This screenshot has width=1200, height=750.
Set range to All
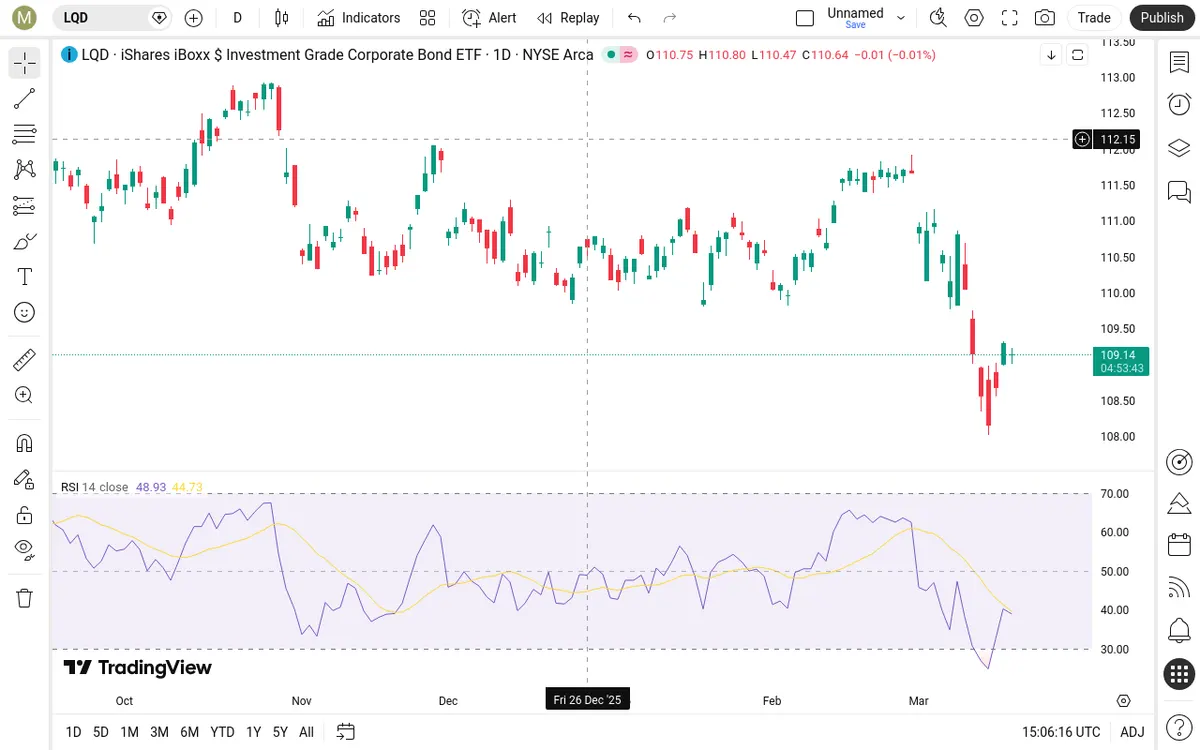click(x=306, y=732)
